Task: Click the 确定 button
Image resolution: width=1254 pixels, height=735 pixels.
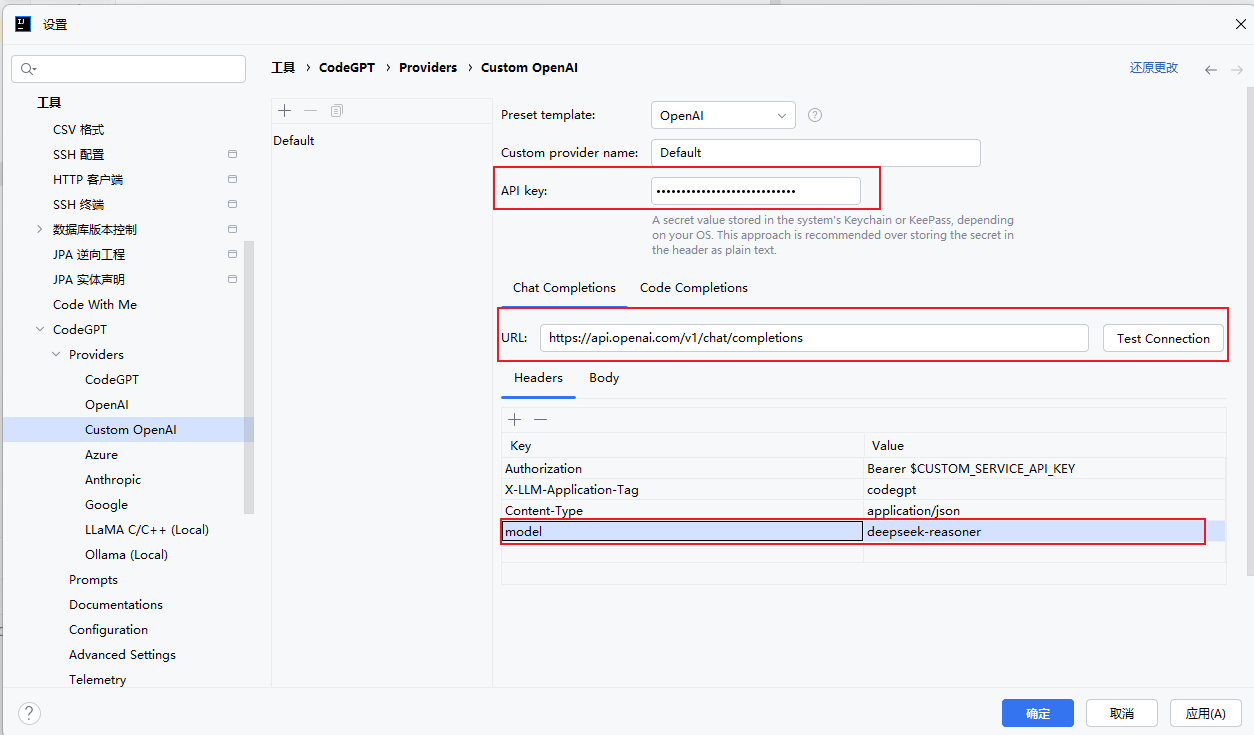Action: [1038, 713]
